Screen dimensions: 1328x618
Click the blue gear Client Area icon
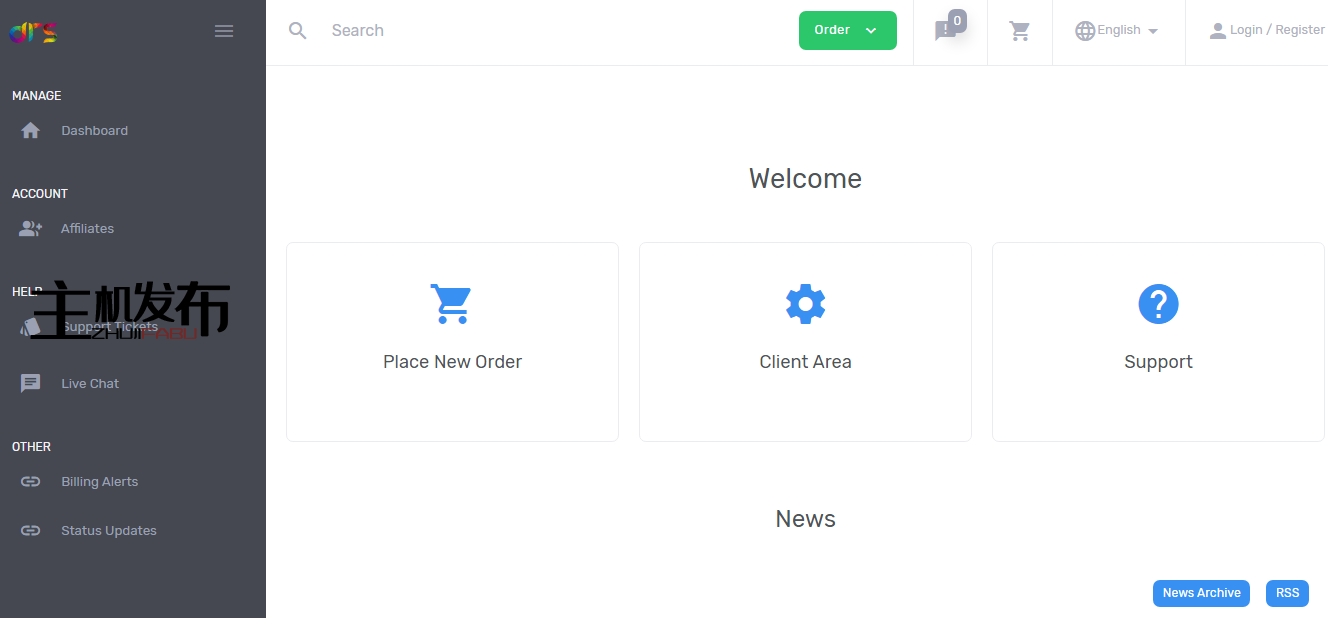pos(805,304)
